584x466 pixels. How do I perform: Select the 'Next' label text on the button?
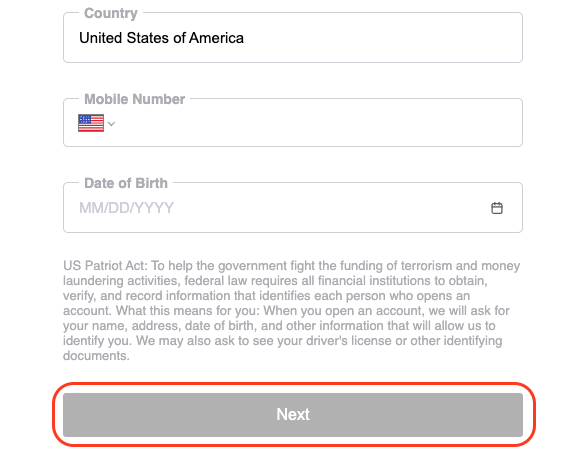293,414
